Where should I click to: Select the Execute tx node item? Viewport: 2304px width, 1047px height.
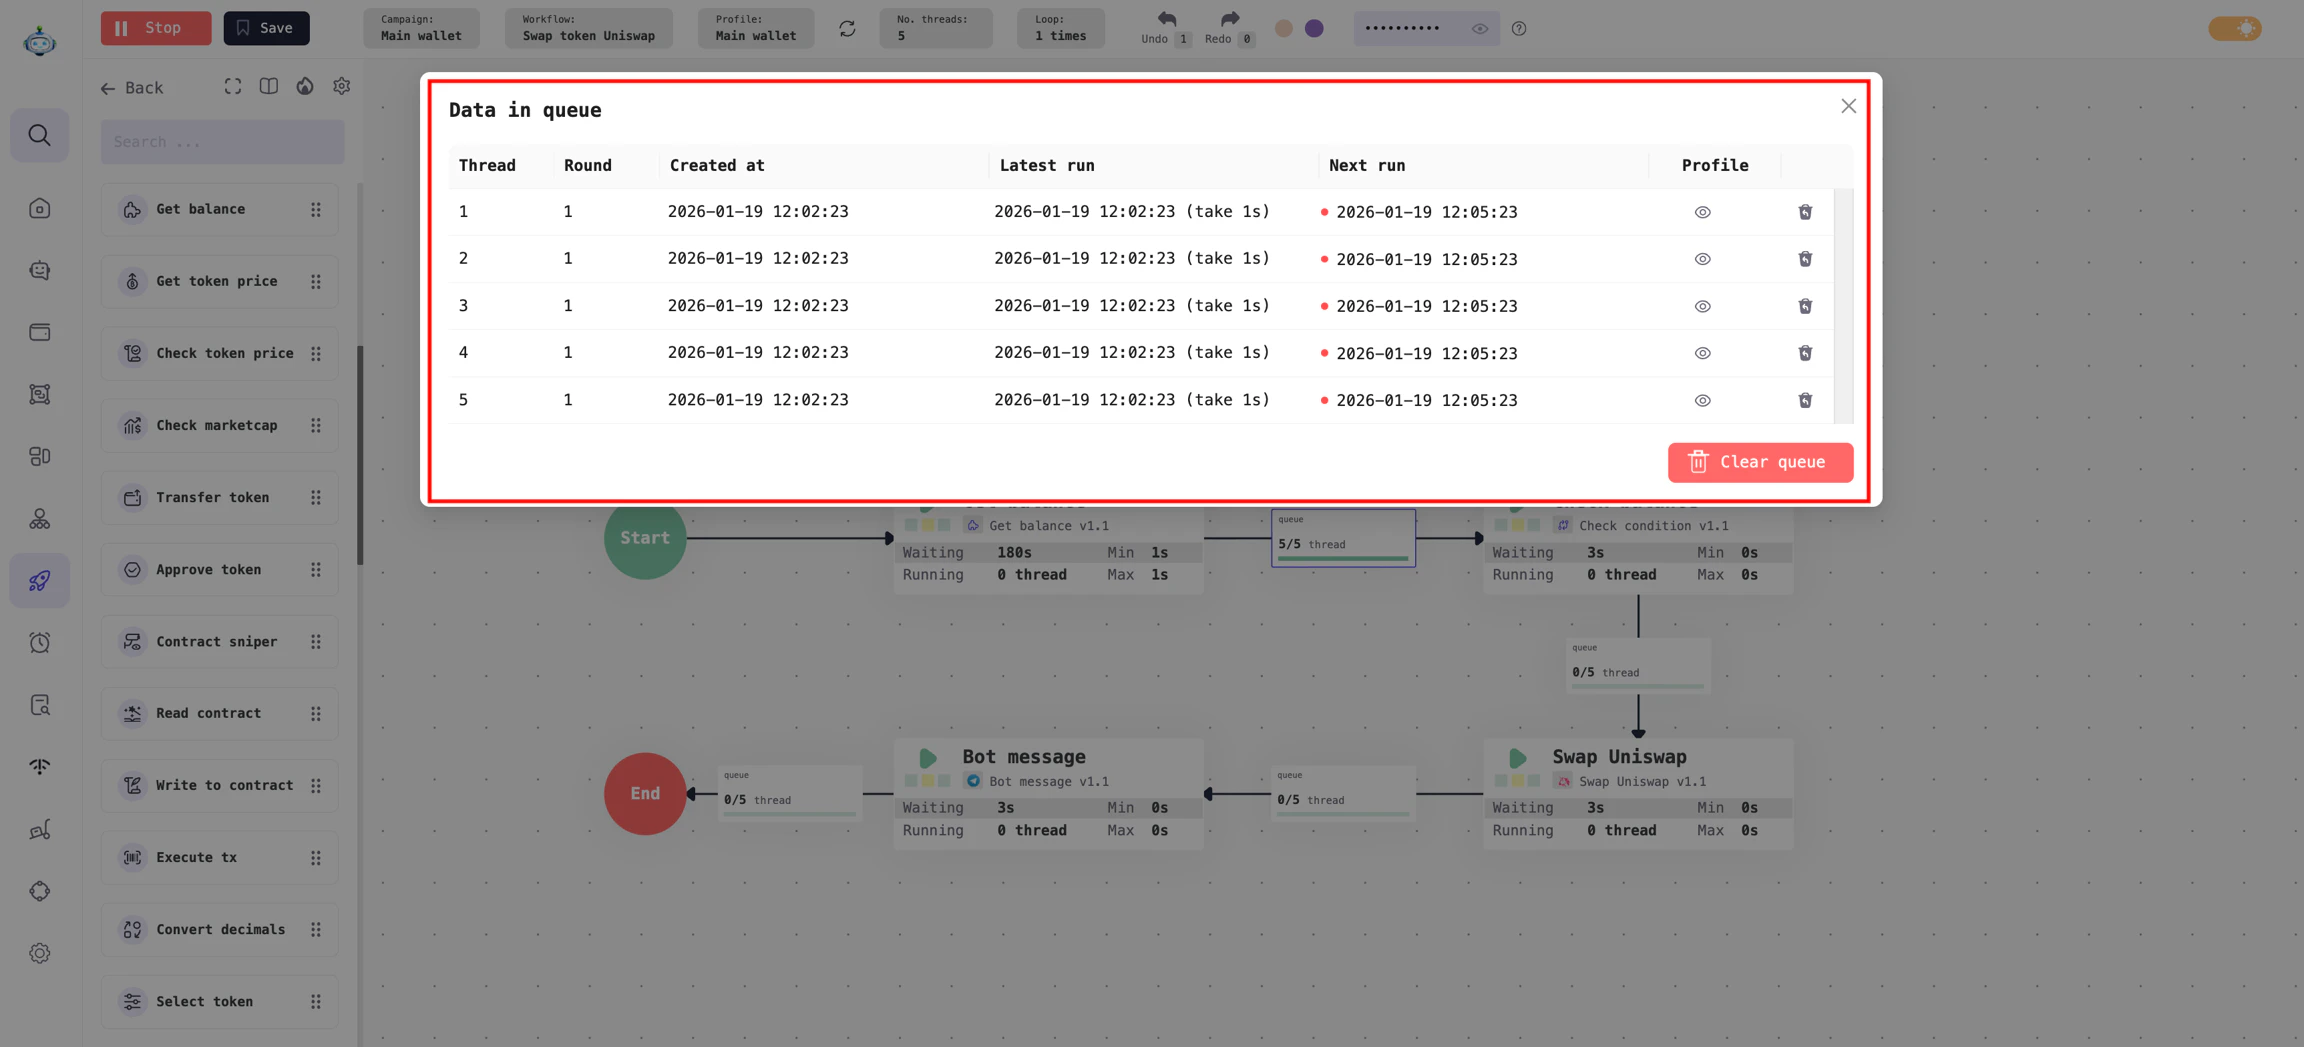[219, 857]
